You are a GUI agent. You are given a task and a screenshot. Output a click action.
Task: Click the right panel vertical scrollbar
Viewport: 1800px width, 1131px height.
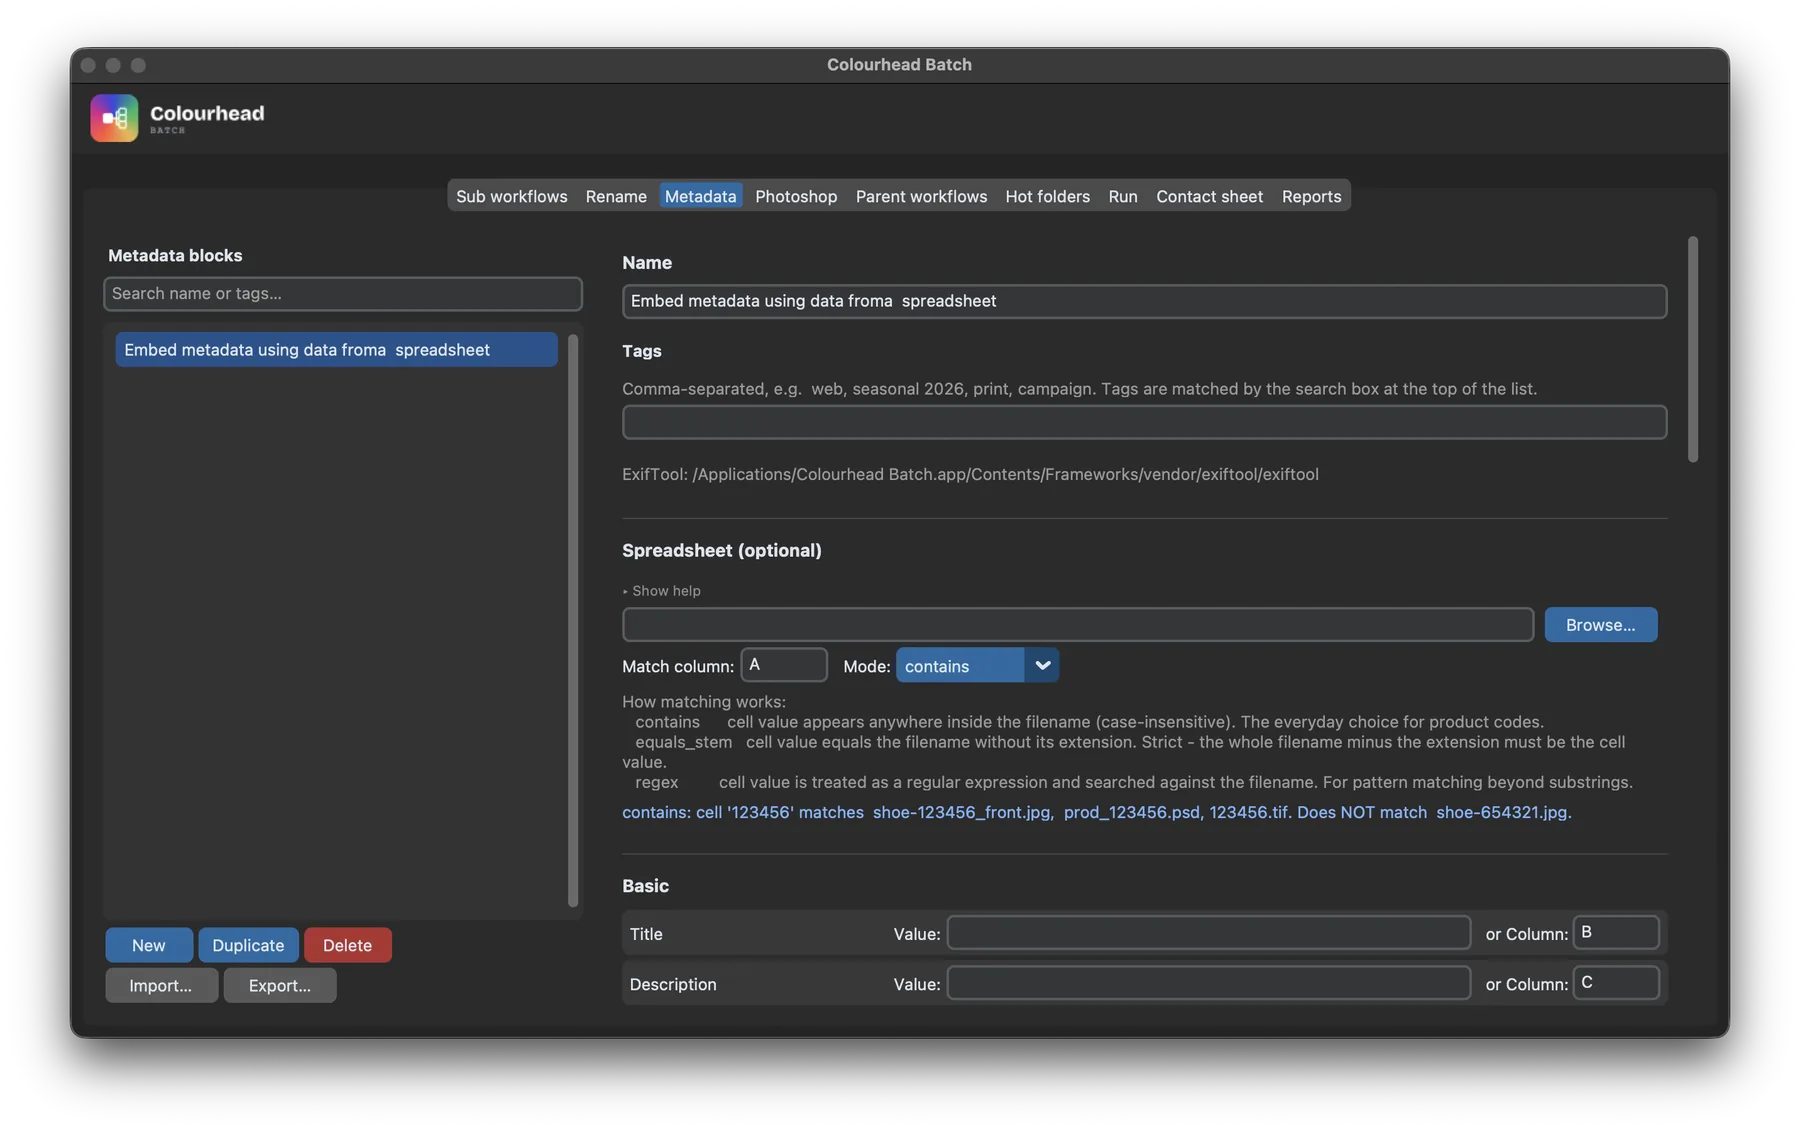click(1693, 349)
